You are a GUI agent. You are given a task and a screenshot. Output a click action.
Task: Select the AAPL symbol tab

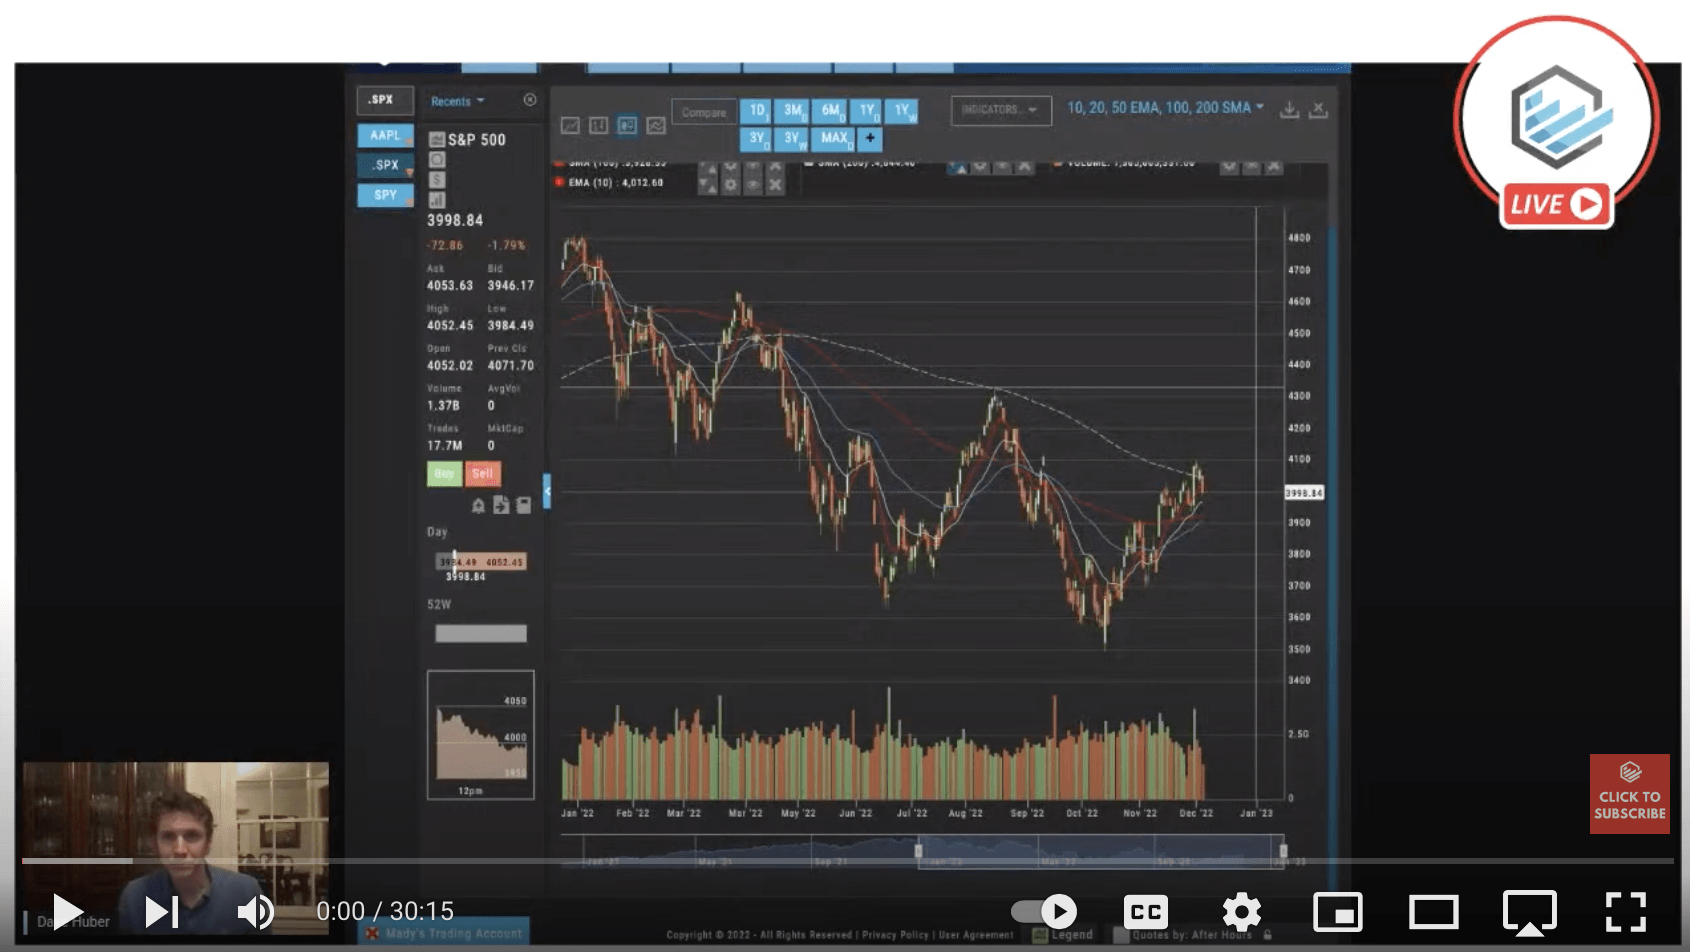[x=385, y=135]
